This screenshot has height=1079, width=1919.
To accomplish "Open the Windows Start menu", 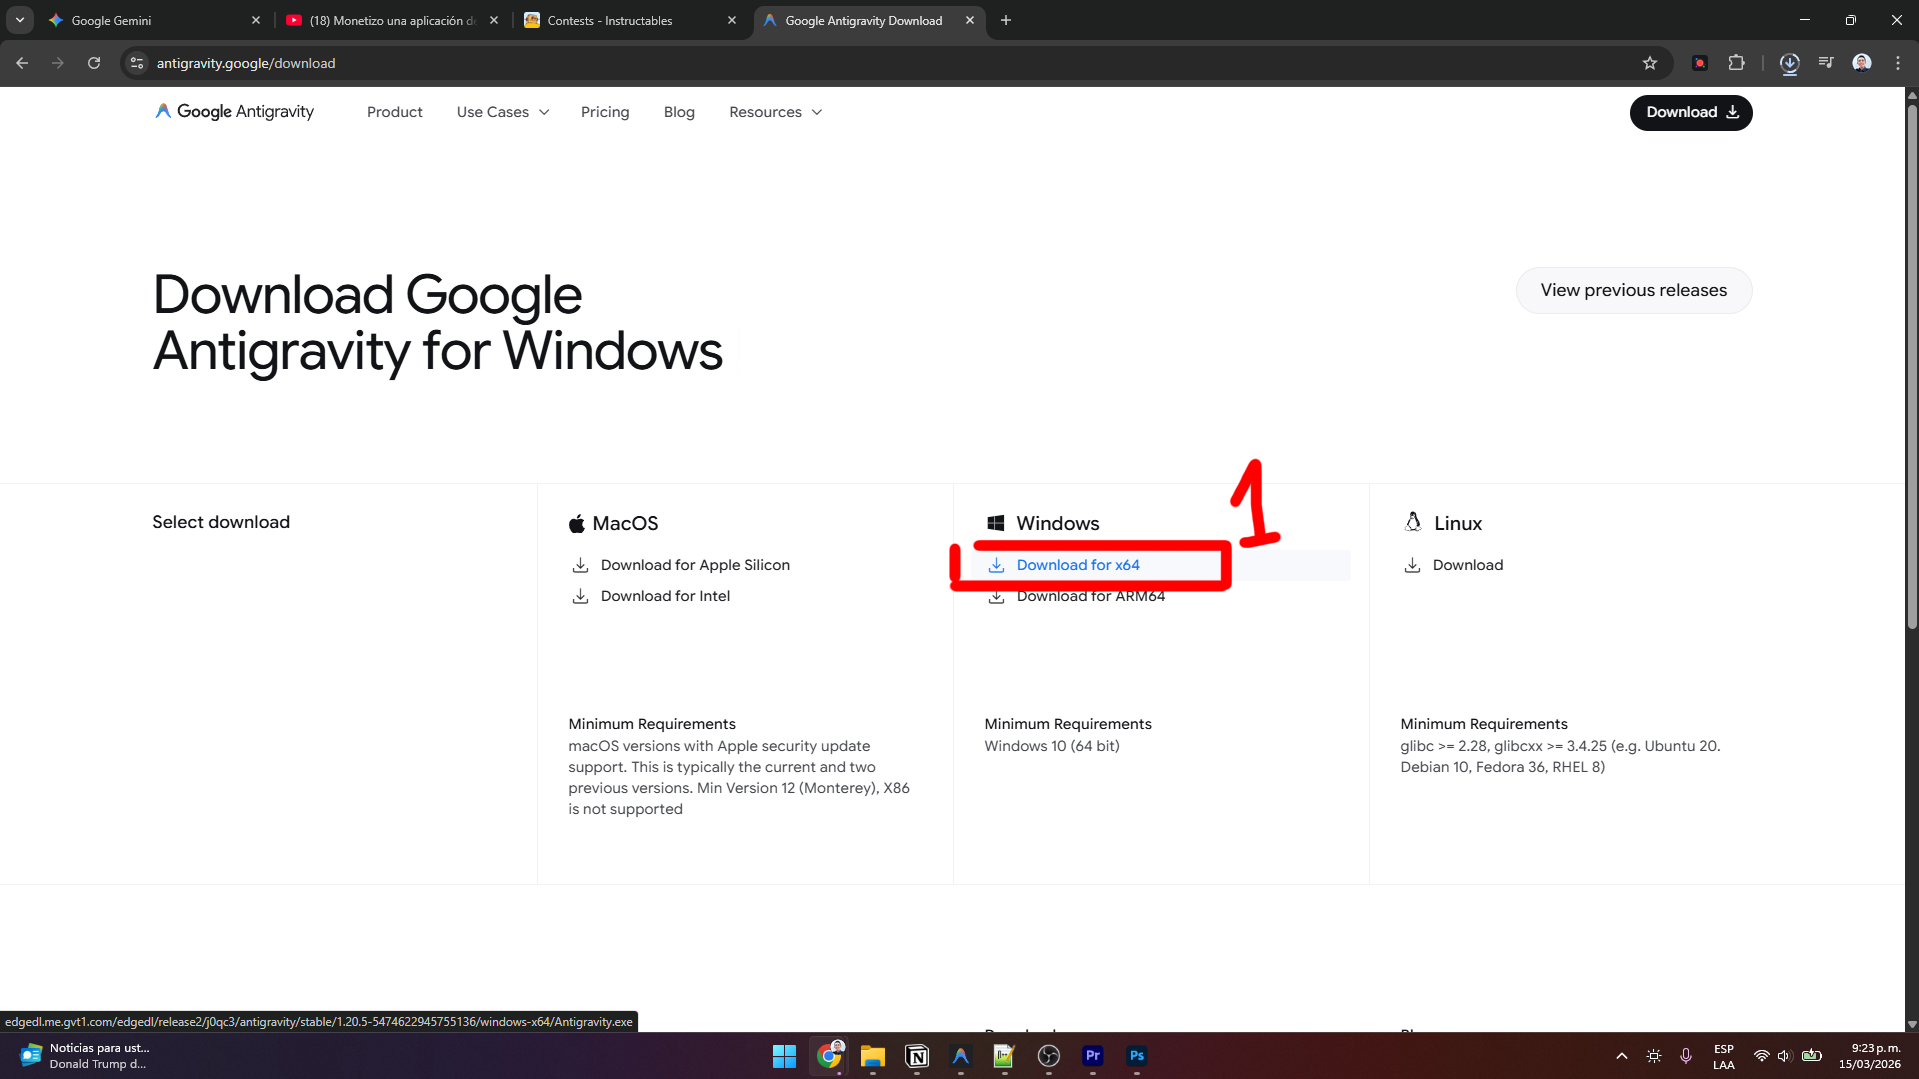I will pyautogui.click(x=785, y=1056).
